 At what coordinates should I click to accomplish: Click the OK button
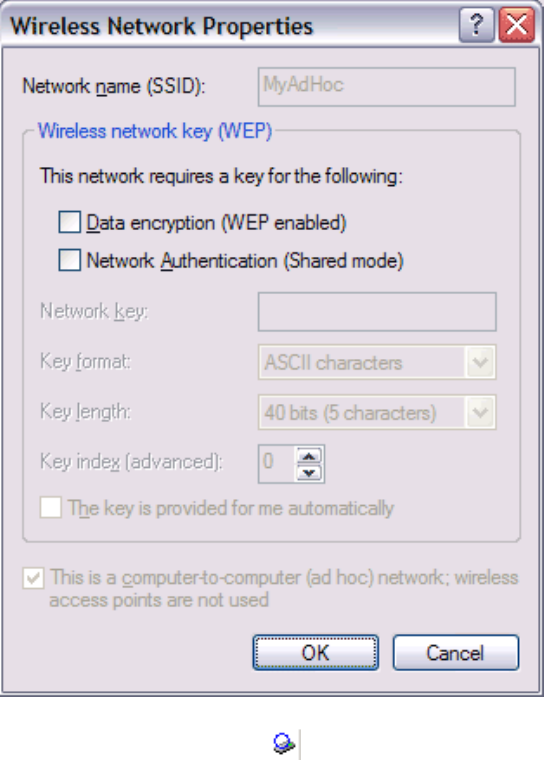tap(316, 653)
